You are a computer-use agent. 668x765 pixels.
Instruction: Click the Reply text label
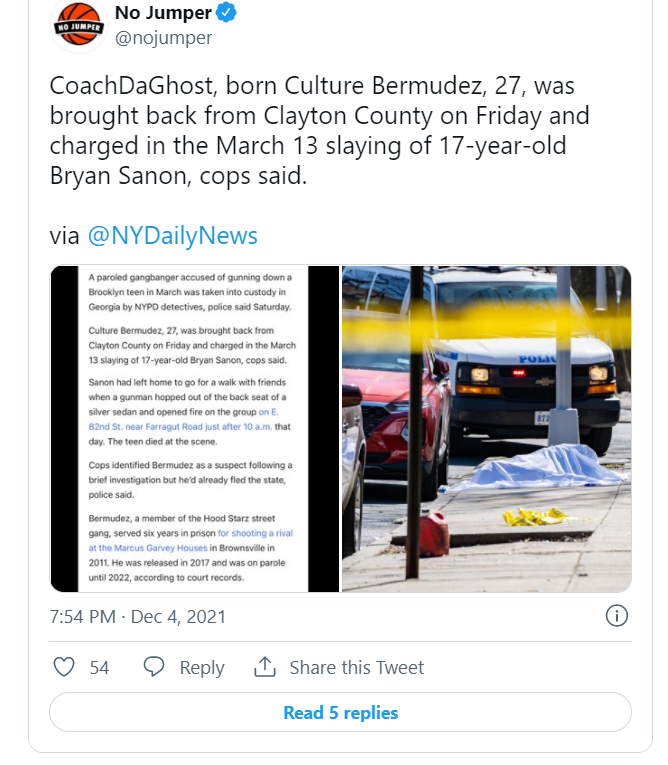click(202, 668)
